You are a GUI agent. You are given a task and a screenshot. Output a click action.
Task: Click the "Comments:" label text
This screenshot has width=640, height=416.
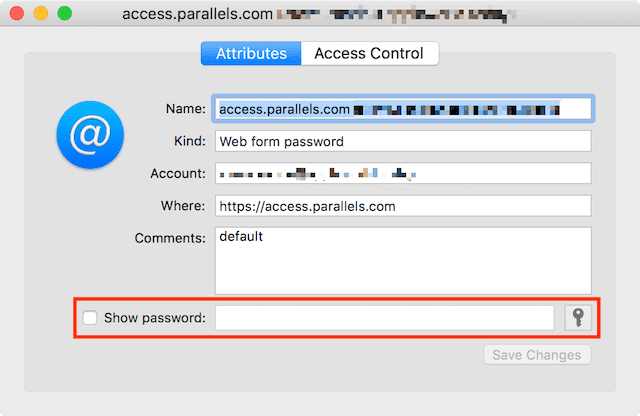coord(170,239)
